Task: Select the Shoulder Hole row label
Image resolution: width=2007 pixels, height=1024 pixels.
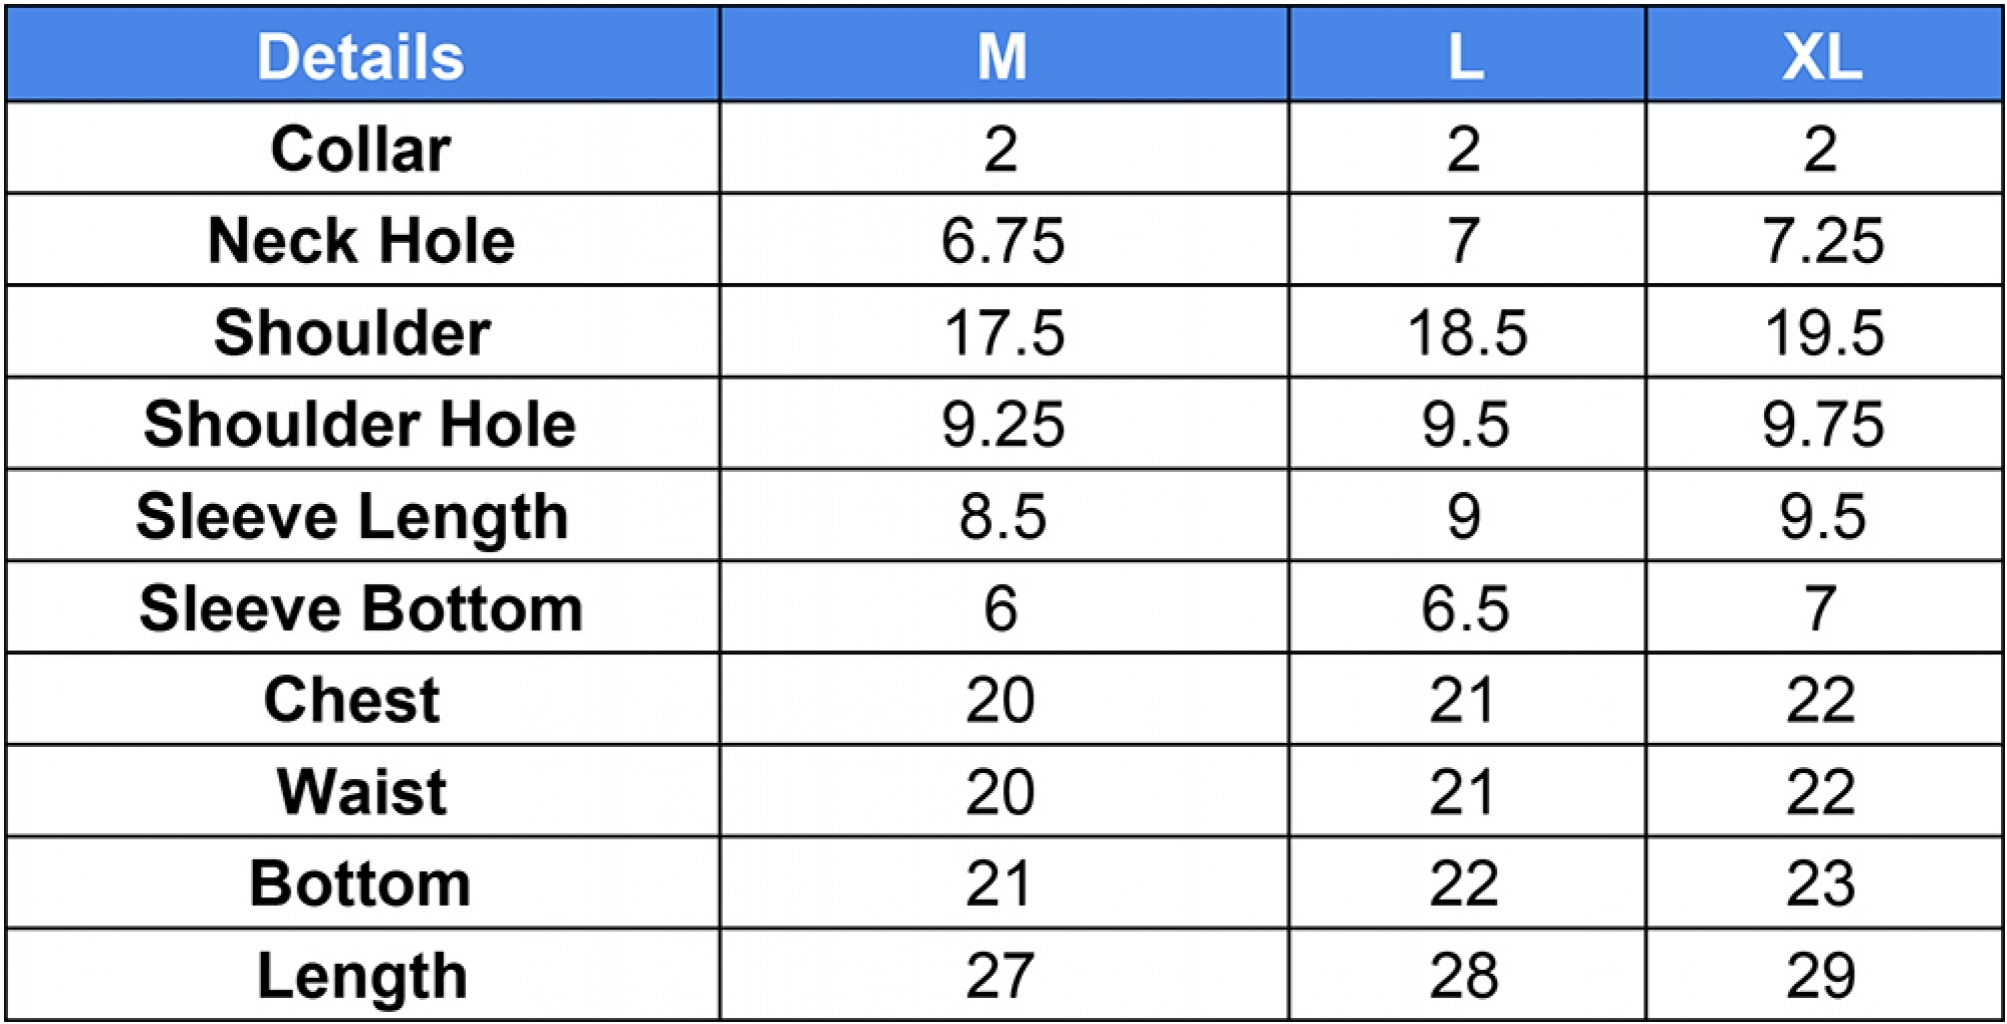Action: tap(360, 424)
